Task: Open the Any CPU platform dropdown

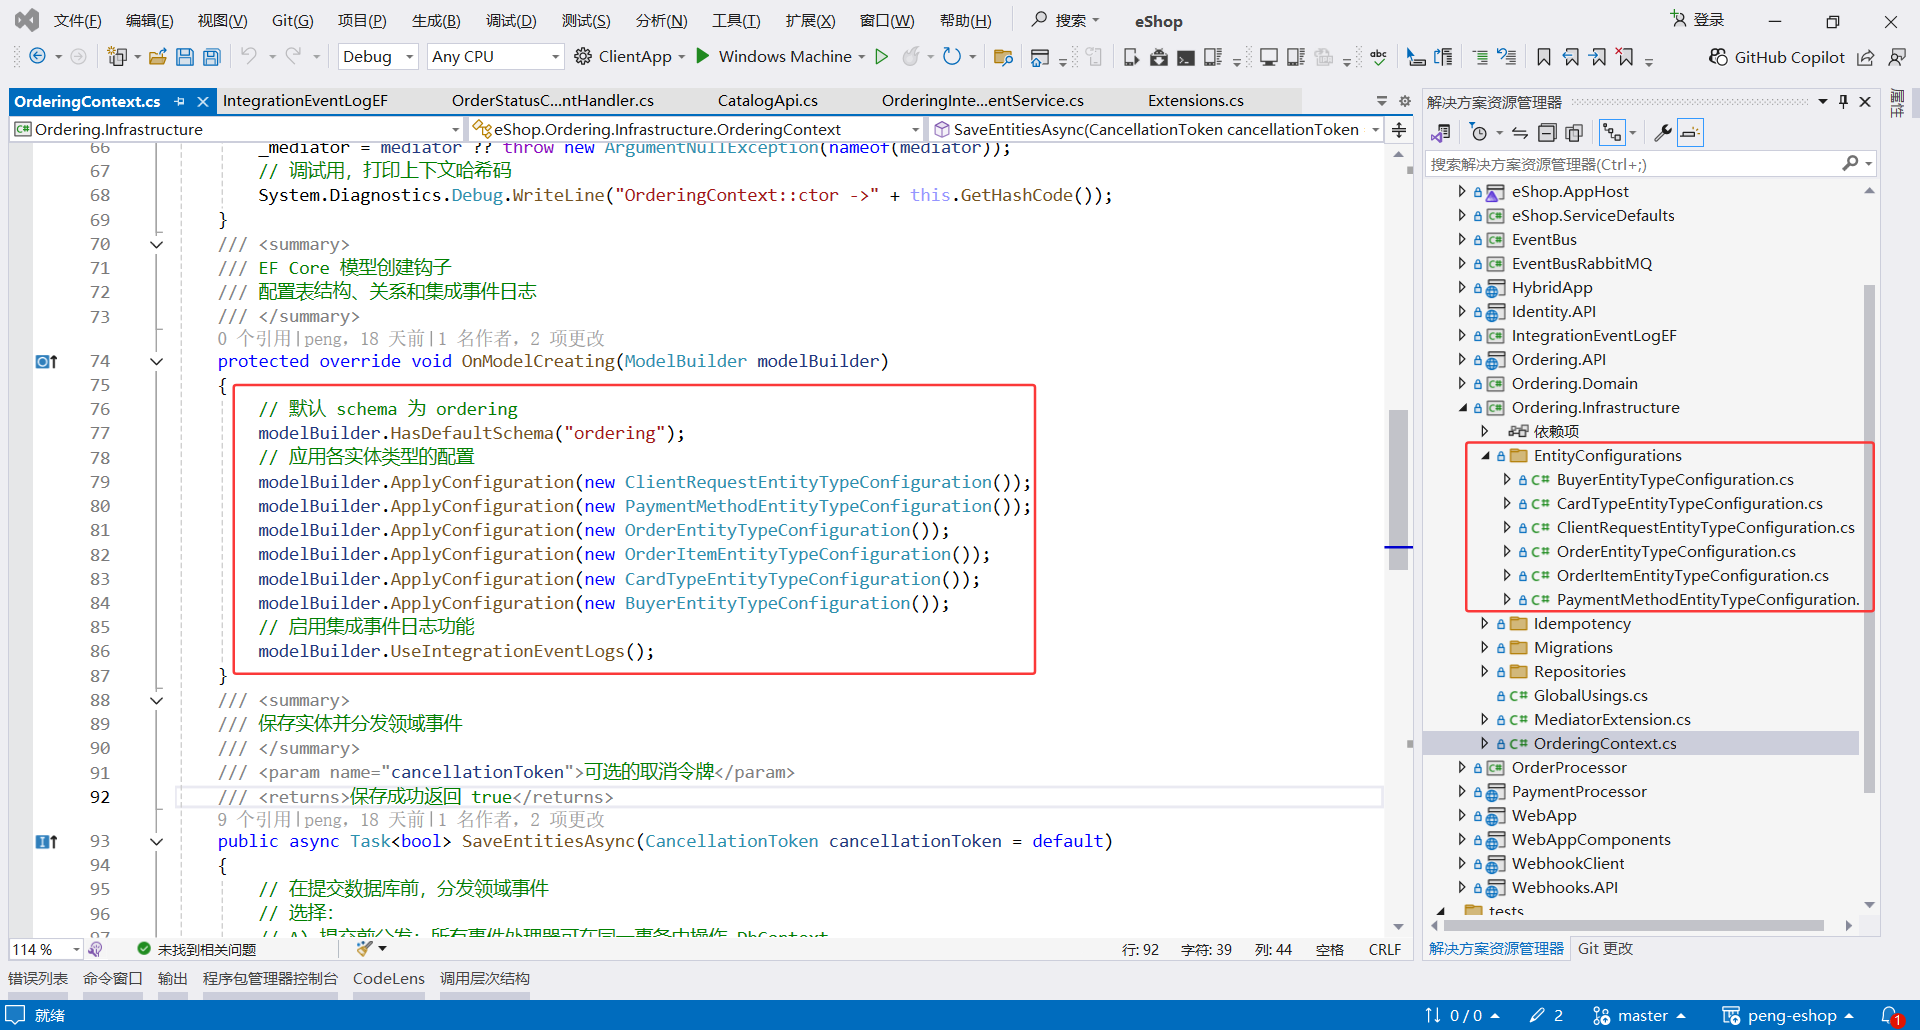Action: click(495, 57)
